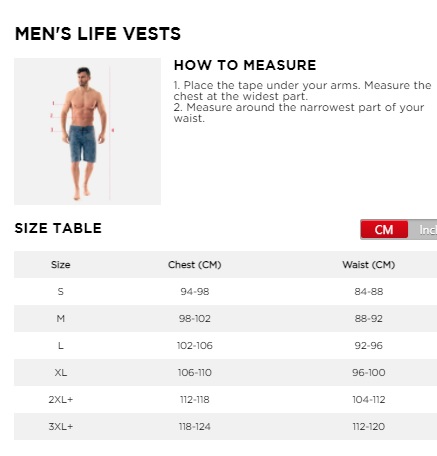The width and height of the screenshot is (437, 456).
Task: Select the 2XL+ size row
Action: (225, 400)
